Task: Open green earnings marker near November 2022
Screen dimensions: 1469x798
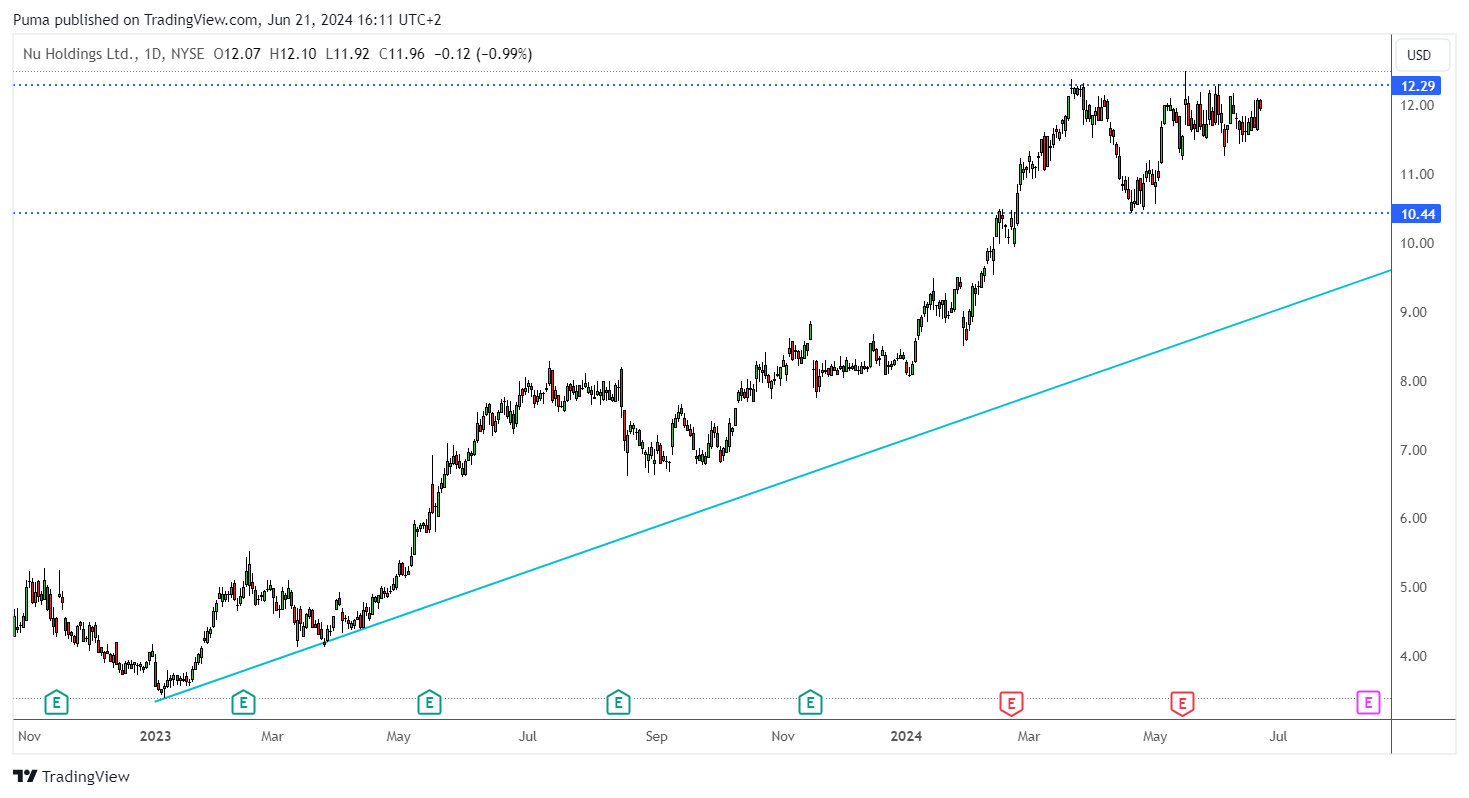Action: click(x=57, y=703)
